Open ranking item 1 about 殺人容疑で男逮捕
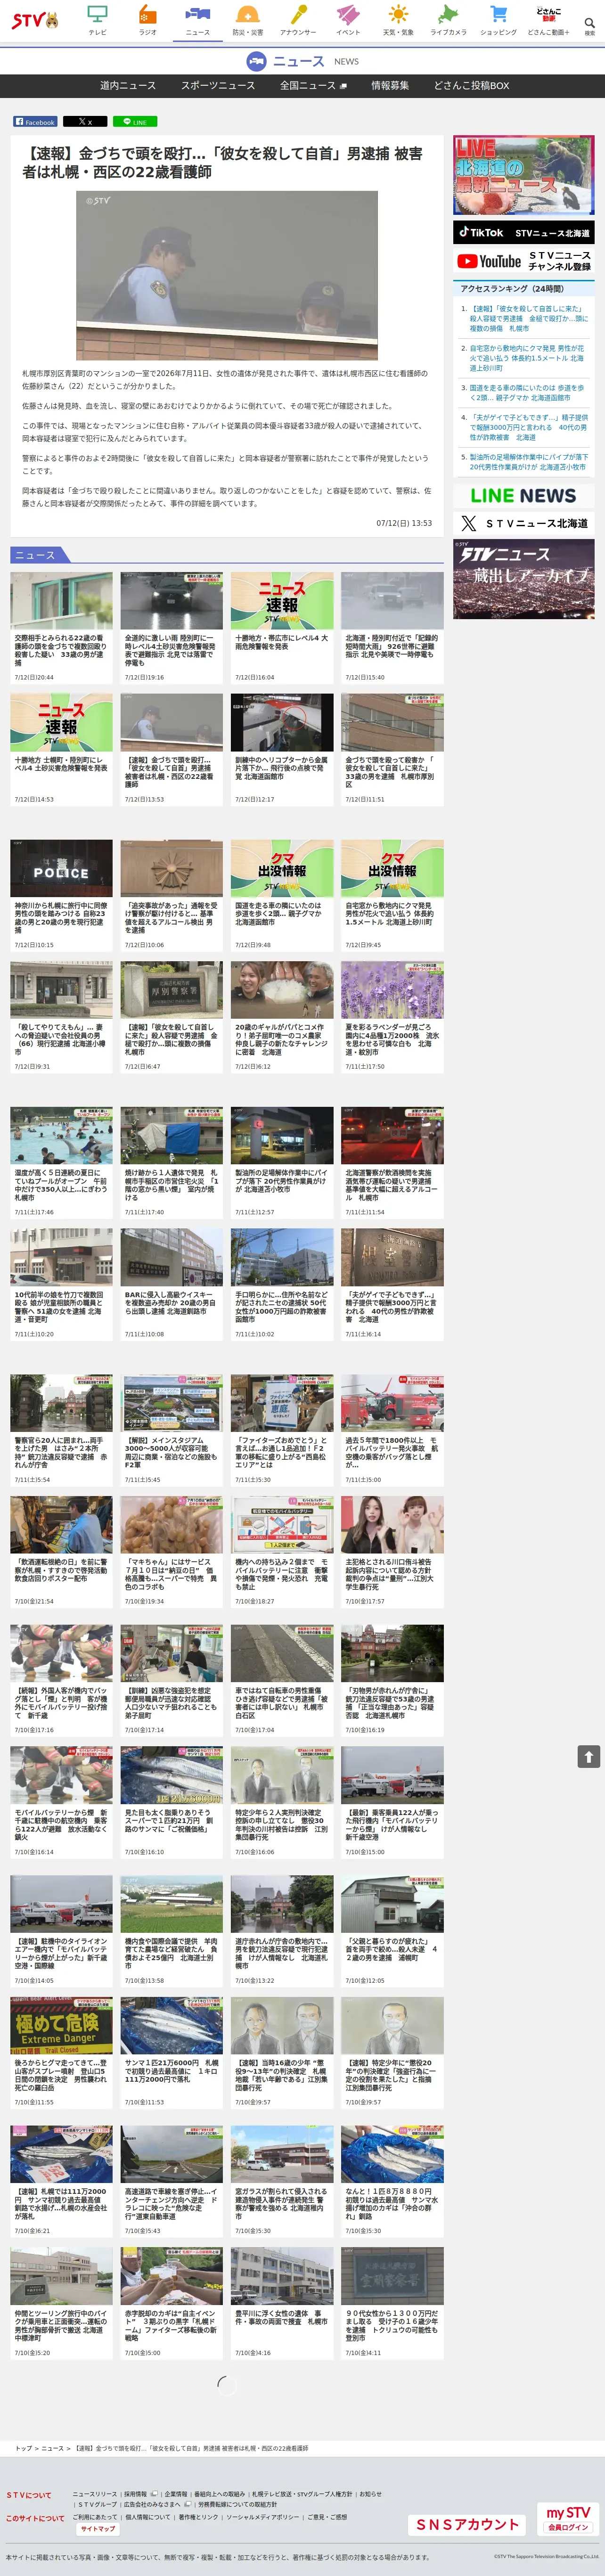The width and height of the screenshot is (605, 2576). pyautogui.click(x=528, y=318)
